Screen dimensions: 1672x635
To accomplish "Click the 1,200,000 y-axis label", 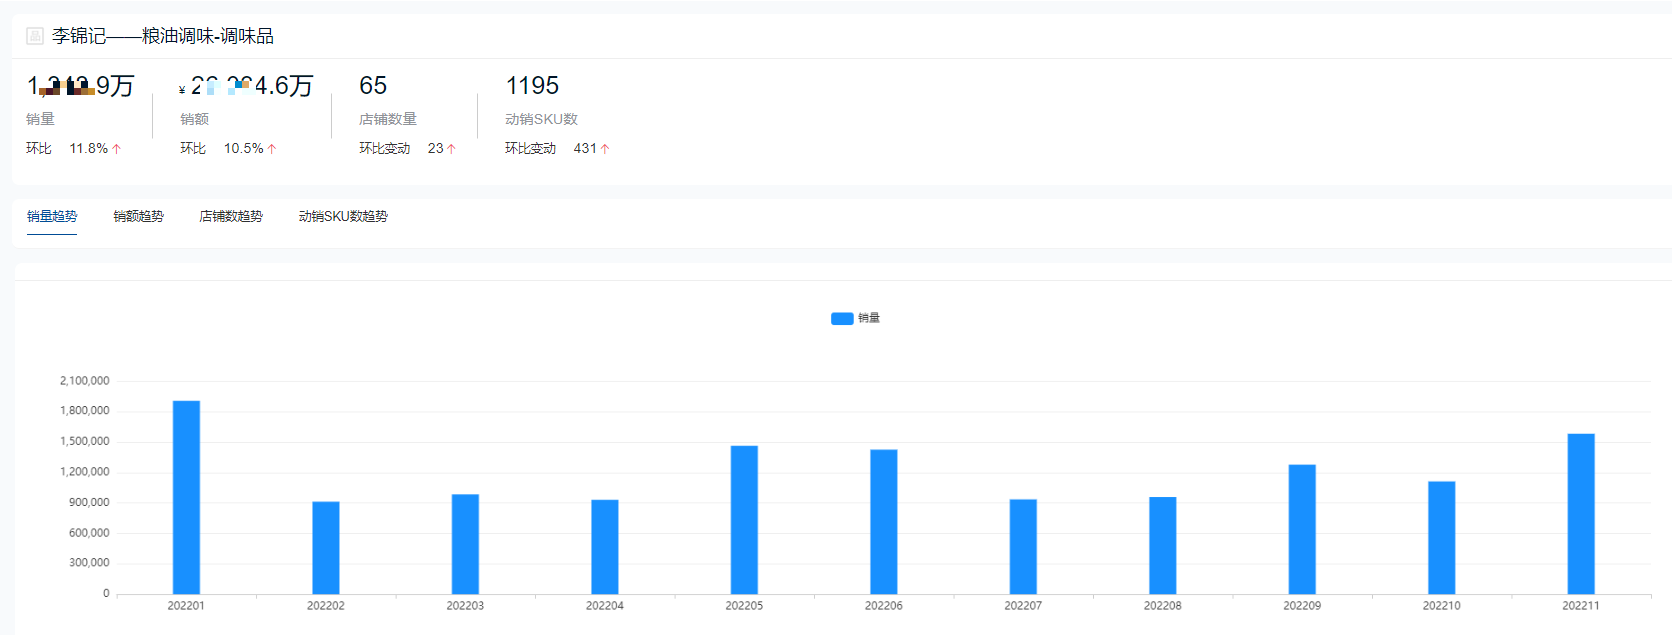I will click(85, 472).
